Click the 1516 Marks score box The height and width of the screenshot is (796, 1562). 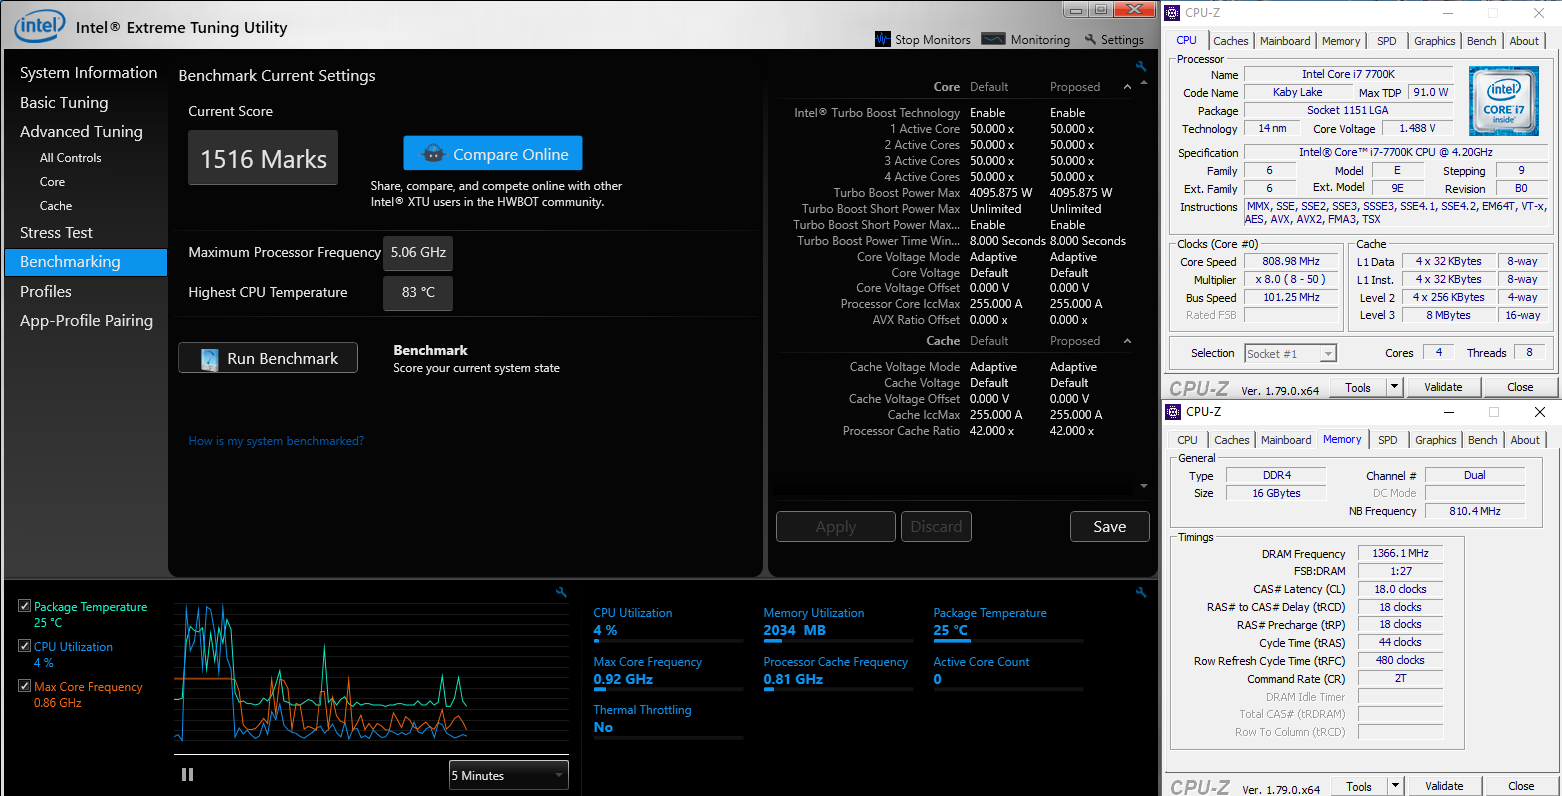(263, 158)
